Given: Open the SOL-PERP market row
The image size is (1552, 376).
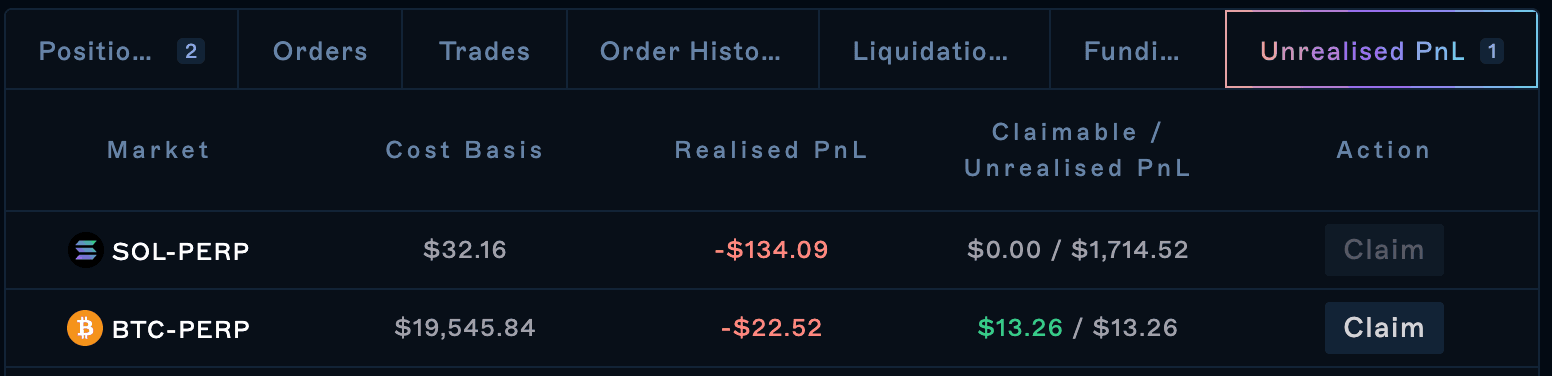Looking at the screenshot, I should pos(771,250).
